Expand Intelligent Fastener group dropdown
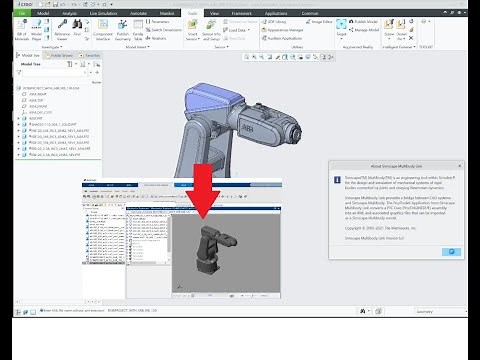This screenshot has width=480, height=360. (x=399, y=47)
